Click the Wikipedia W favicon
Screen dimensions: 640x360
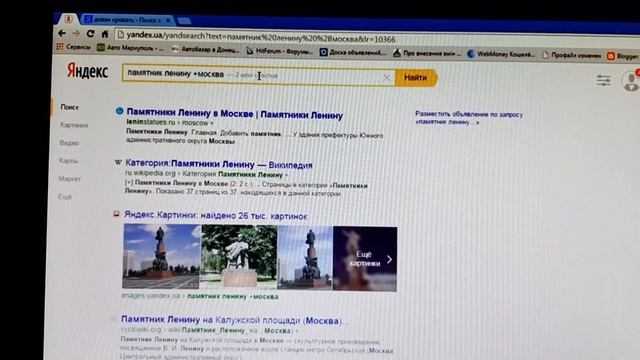(x=118, y=162)
